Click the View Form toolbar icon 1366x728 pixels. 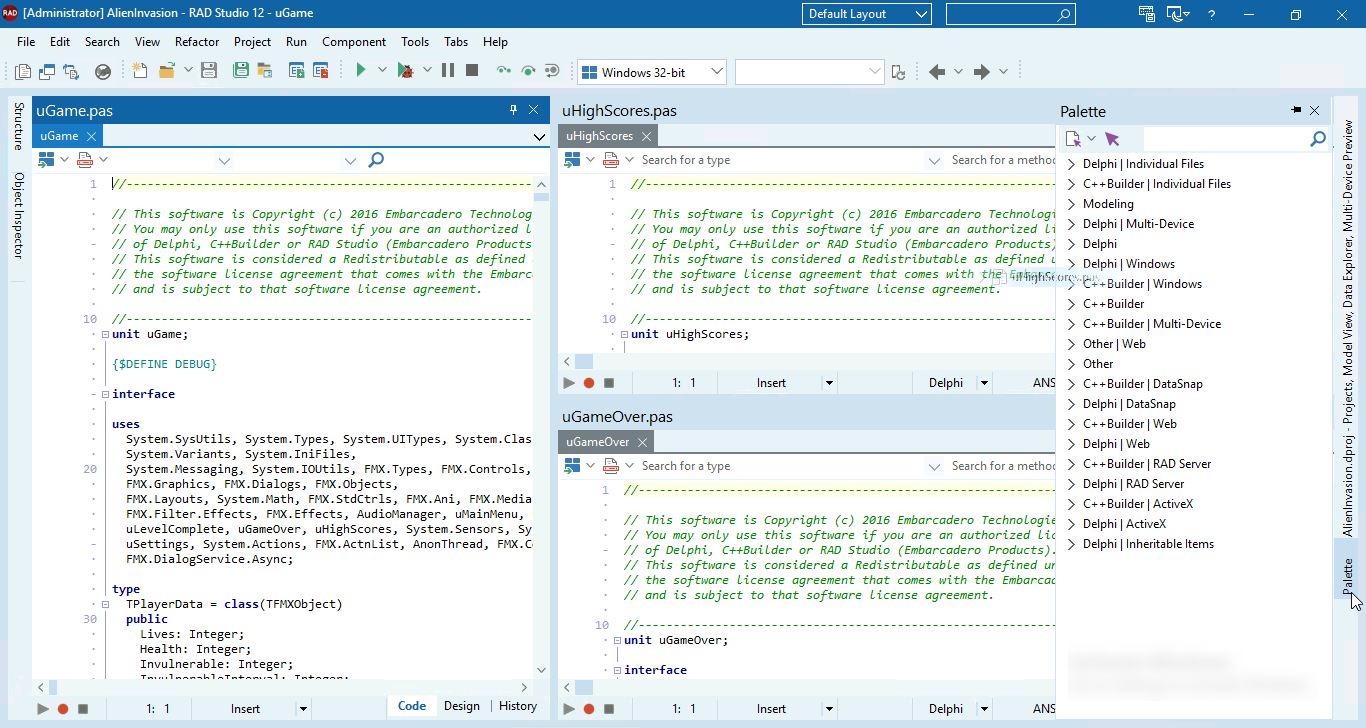point(47,71)
